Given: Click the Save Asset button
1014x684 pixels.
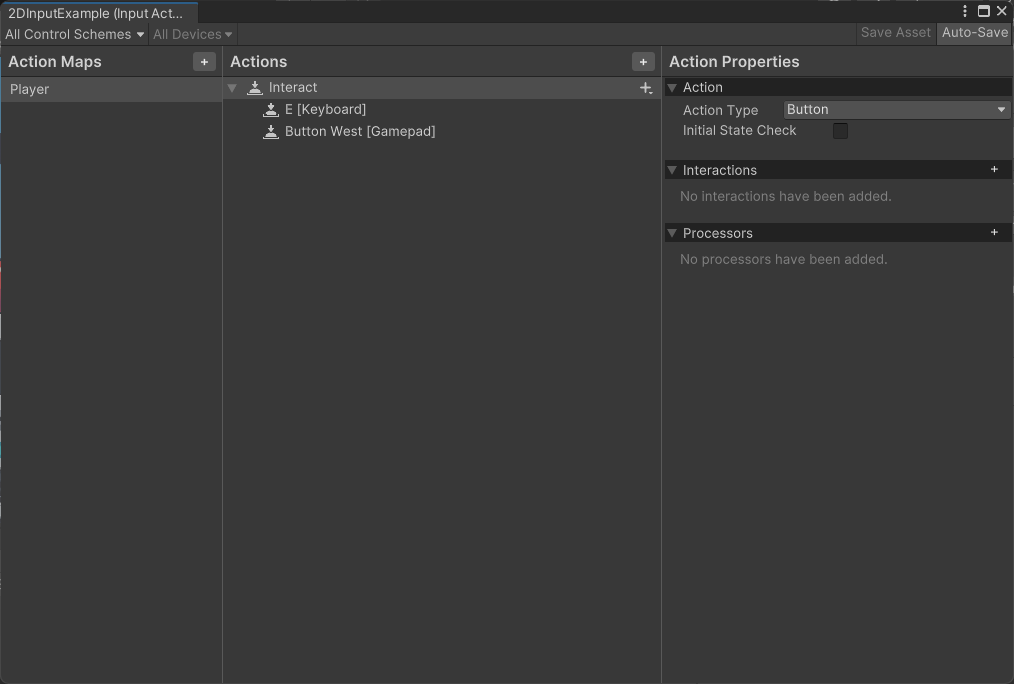Looking at the screenshot, I should [x=895, y=33].
